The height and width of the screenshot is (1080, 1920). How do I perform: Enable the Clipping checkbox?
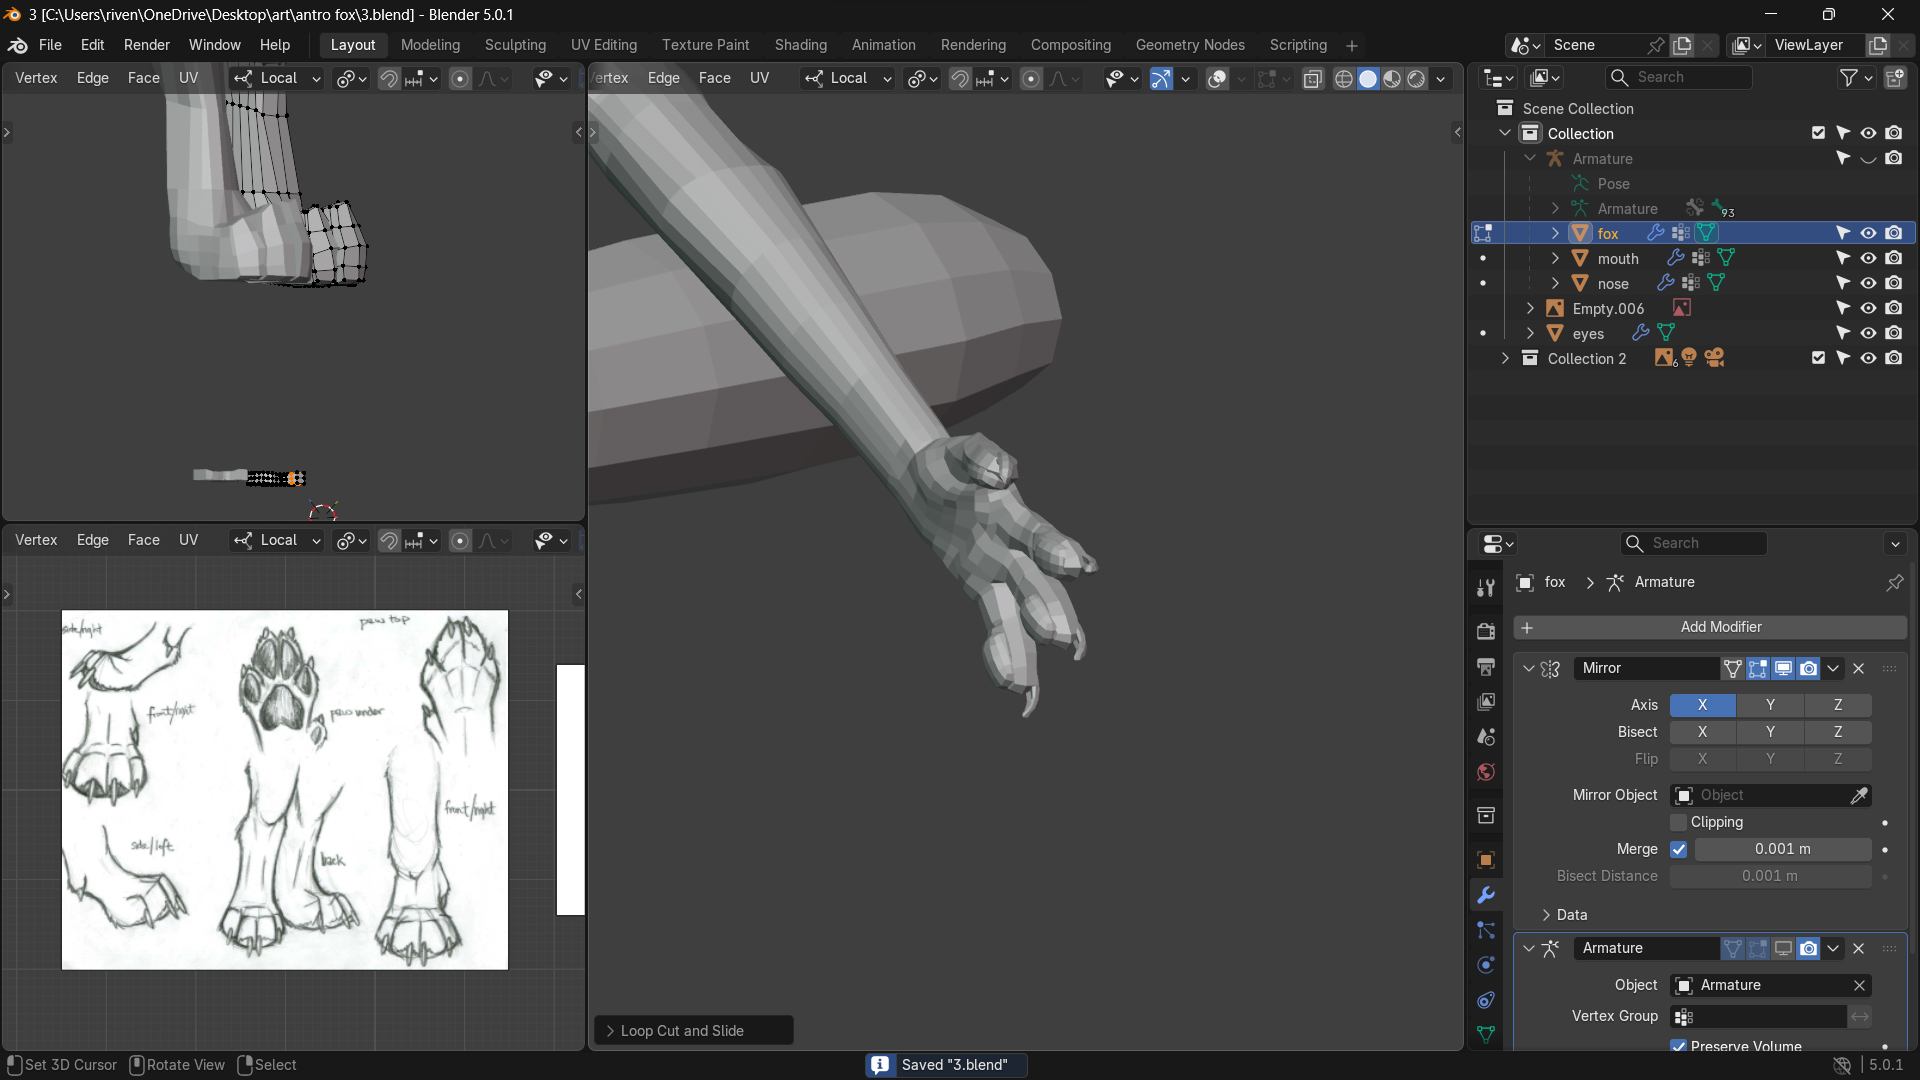pos(1679,822)
